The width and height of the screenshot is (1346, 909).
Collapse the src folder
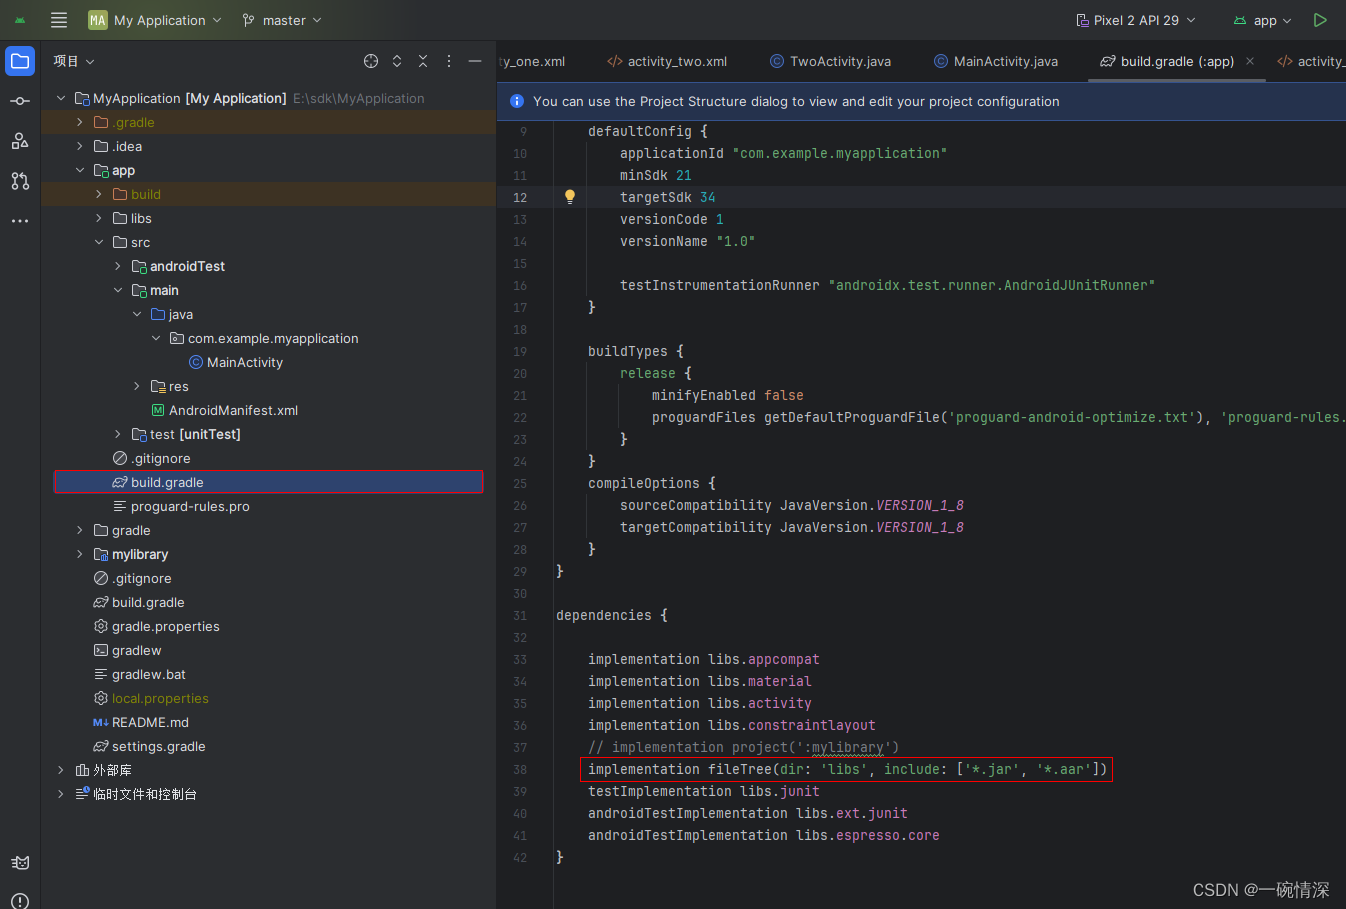[99, 242]
